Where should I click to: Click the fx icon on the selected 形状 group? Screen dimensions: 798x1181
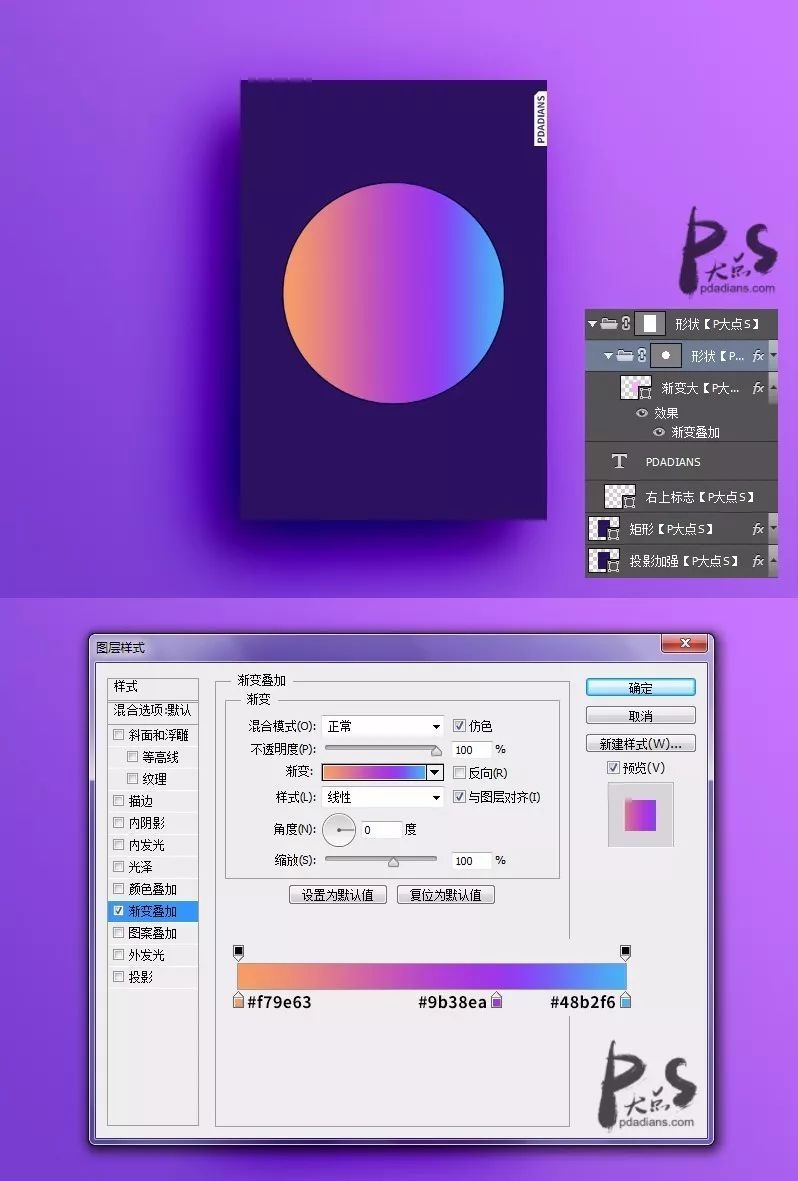point(758,356)
